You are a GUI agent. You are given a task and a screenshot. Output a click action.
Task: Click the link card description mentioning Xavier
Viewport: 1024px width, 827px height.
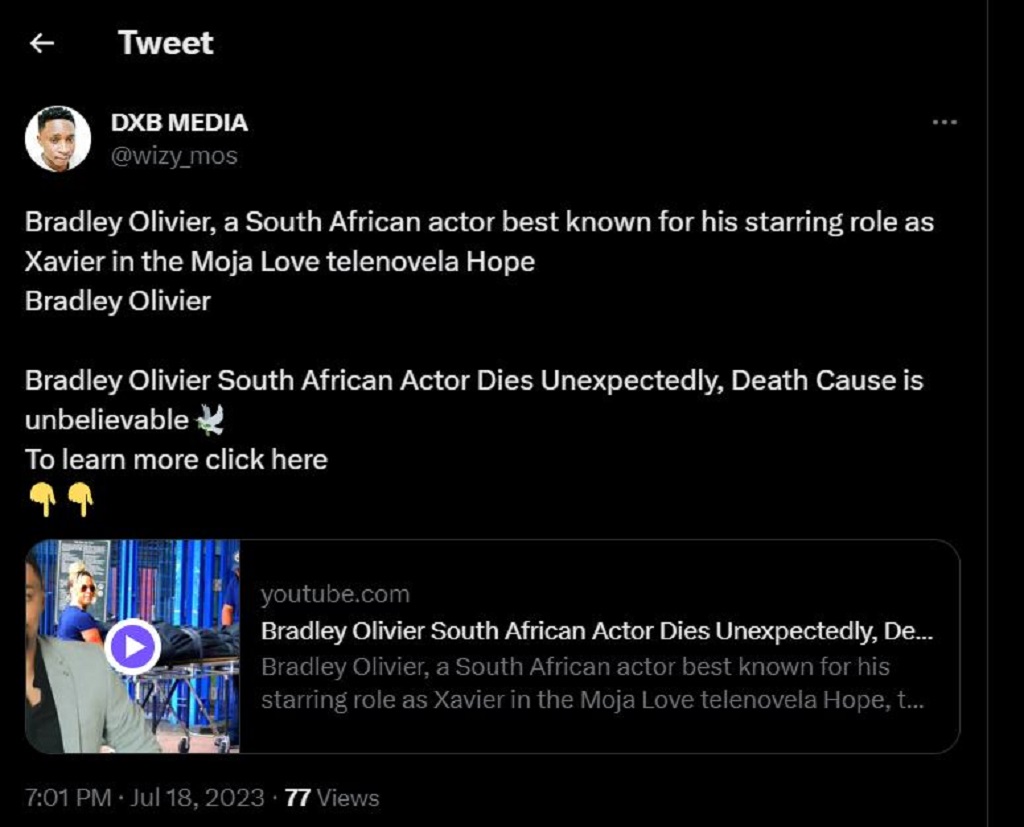coord(590,684)
